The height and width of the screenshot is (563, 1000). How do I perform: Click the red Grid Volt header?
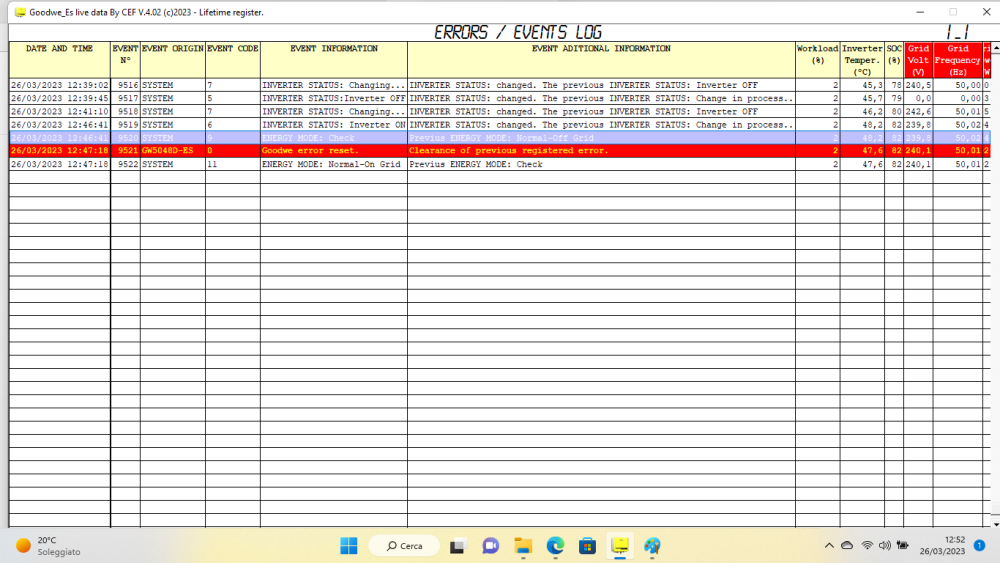coord(918,60)
